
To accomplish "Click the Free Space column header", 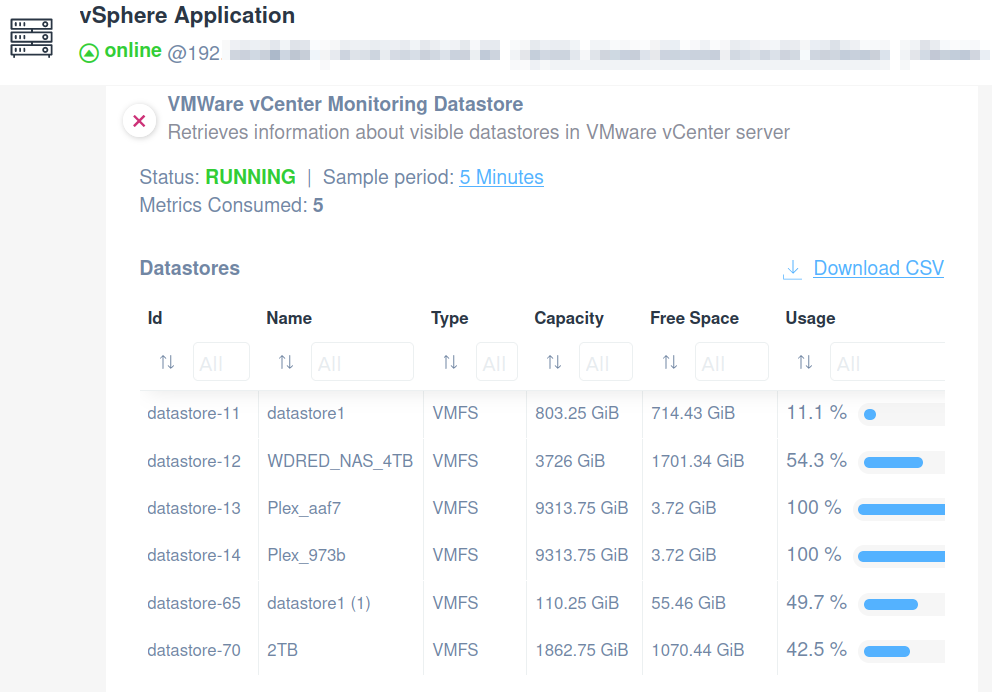I will pyautogui.click(x=695, y=318).
